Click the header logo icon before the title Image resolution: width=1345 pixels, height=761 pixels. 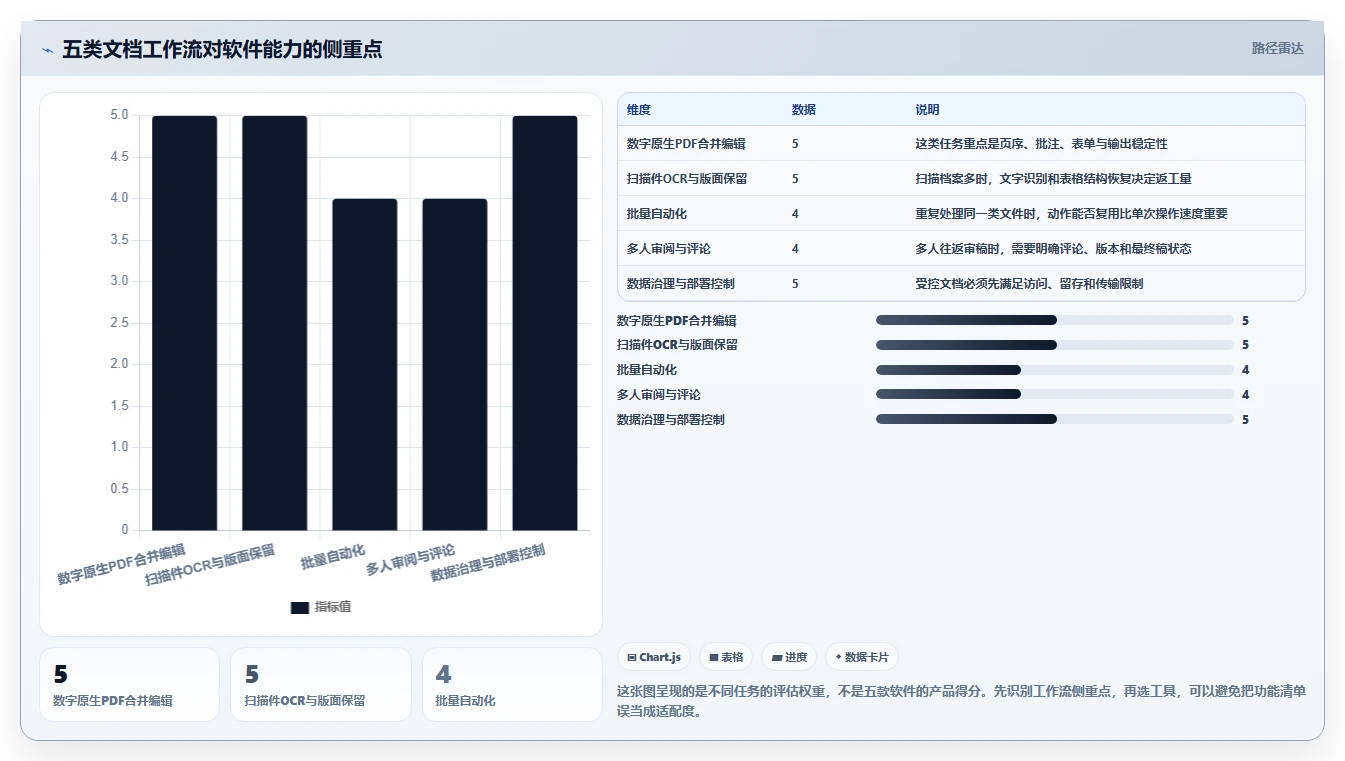tap(47, 49)
